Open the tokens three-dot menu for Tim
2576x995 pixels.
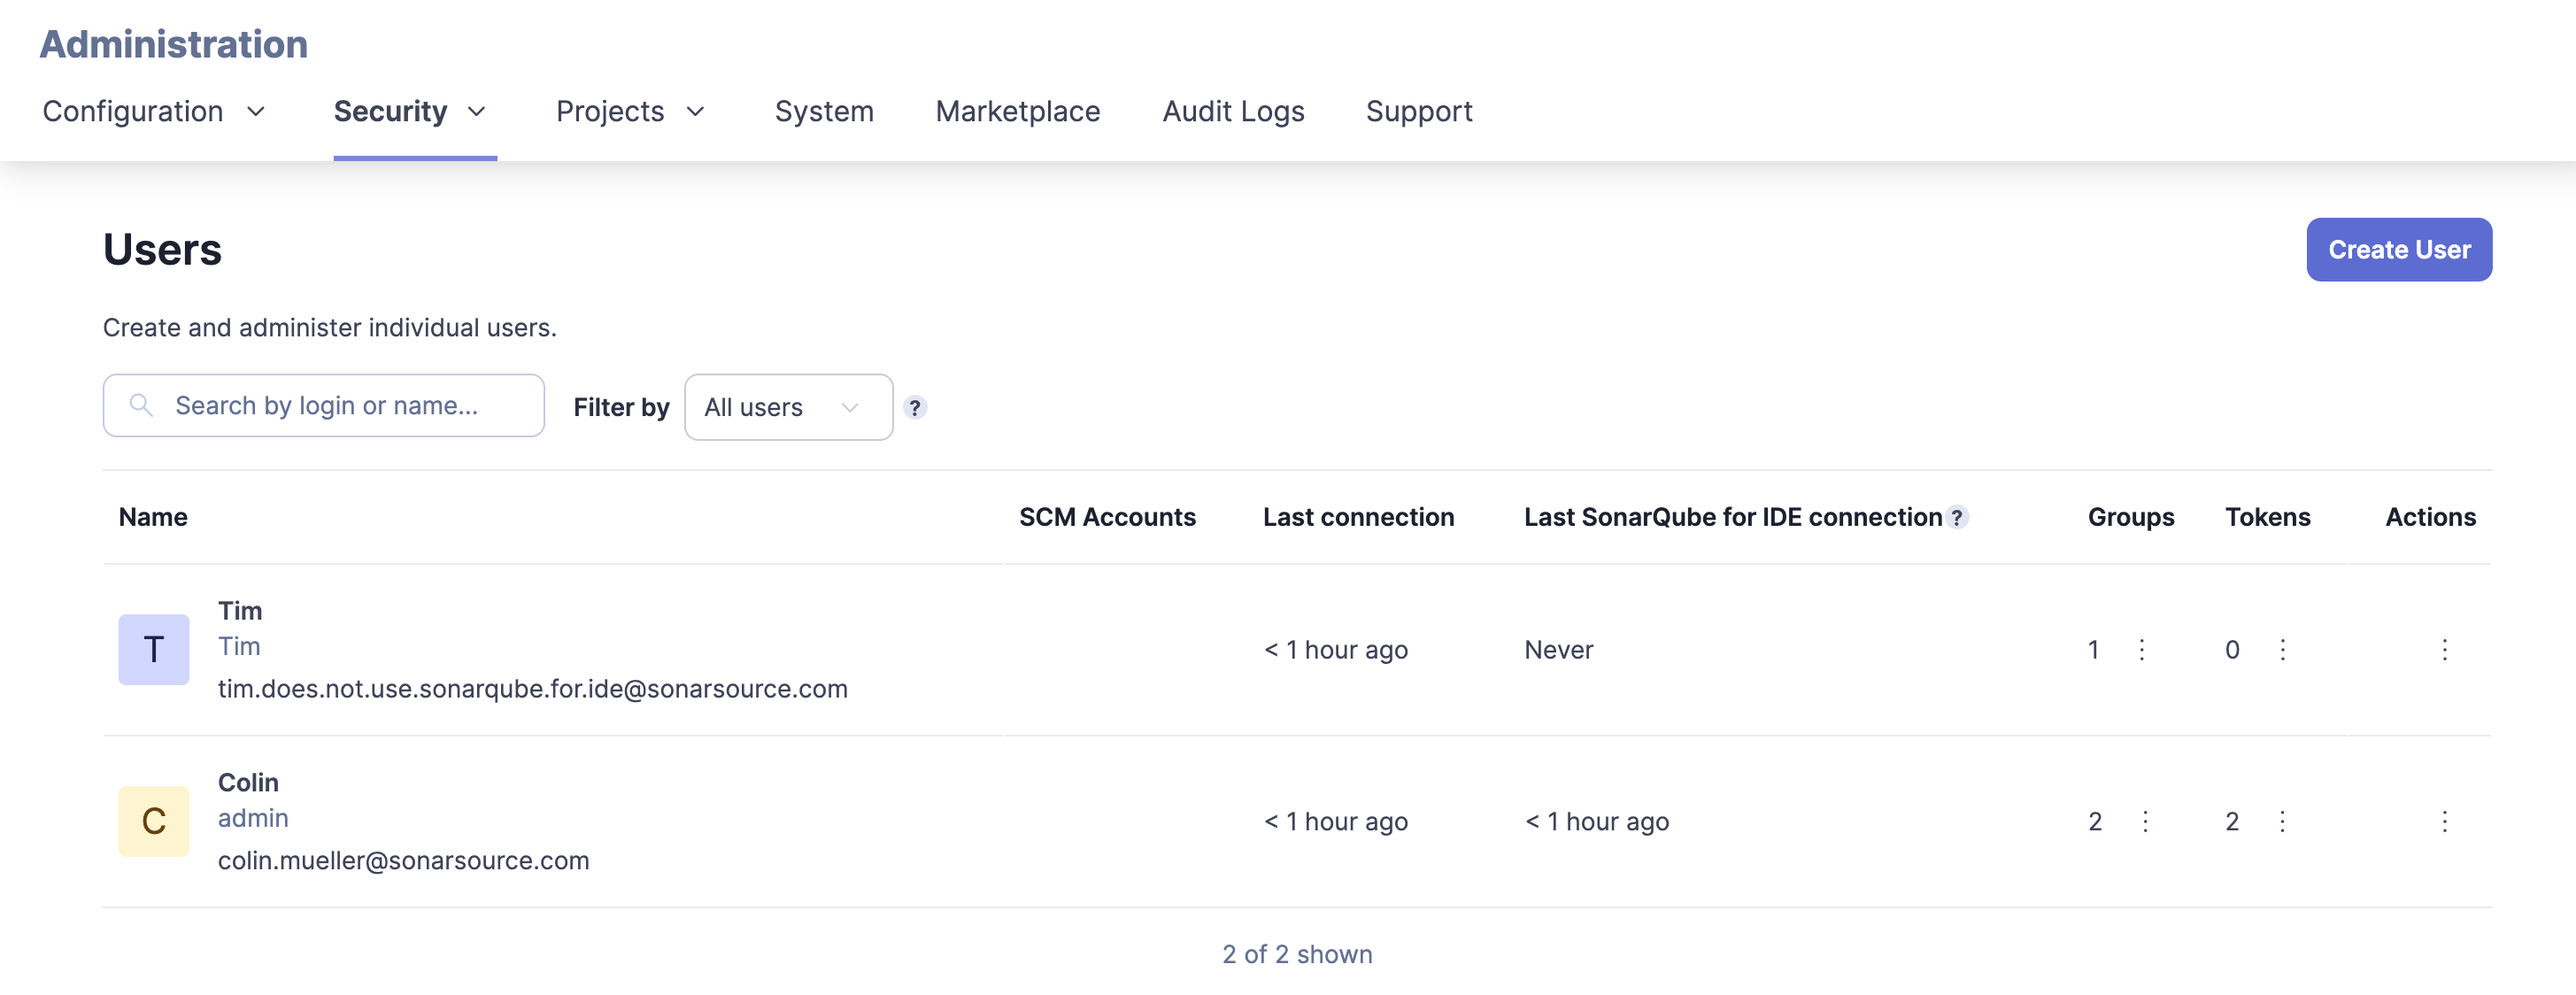click(x=2283, y=650)
